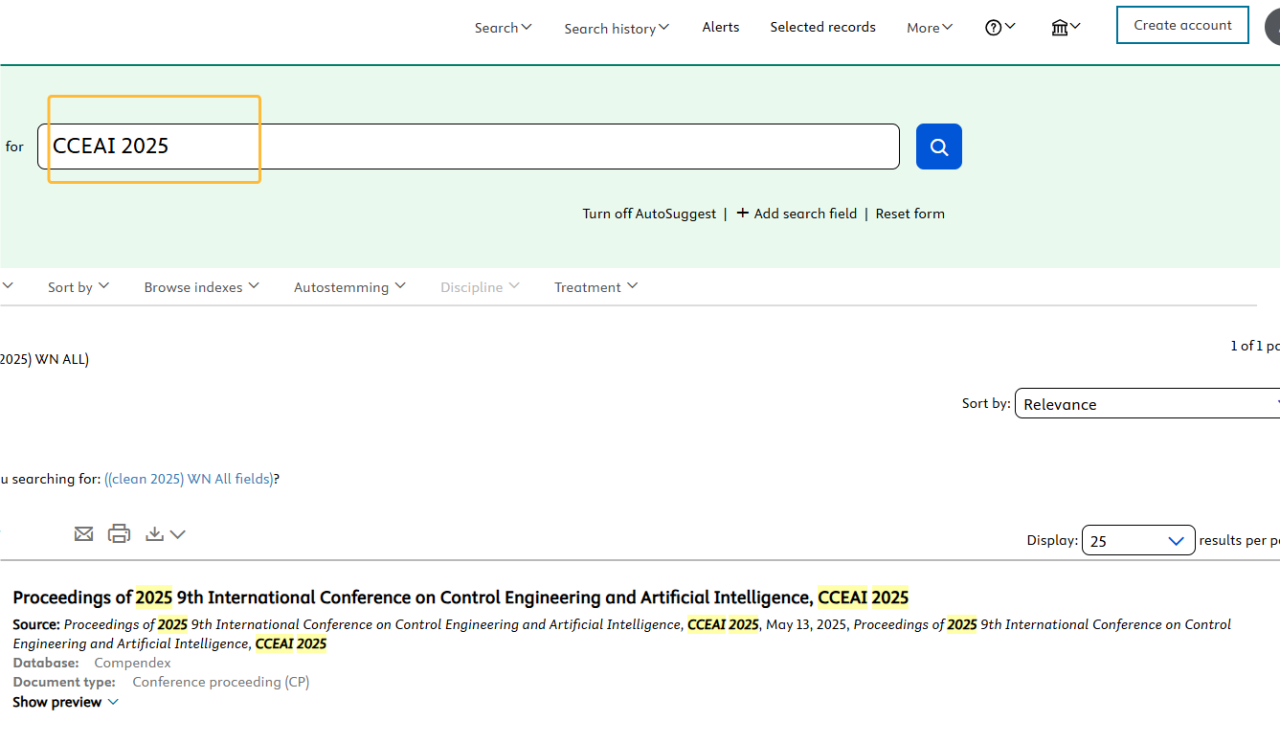1280x744 pixels.
Task: Change Display 25 results per page
Action: (1138, 540)
